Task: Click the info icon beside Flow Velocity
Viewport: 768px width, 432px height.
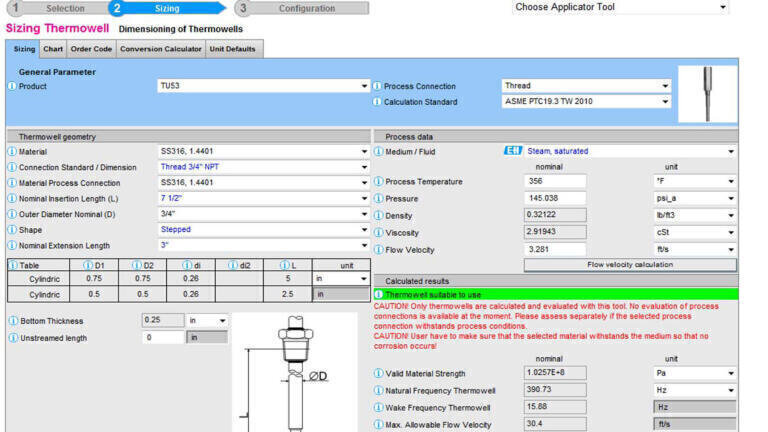Action: (379, 250)
